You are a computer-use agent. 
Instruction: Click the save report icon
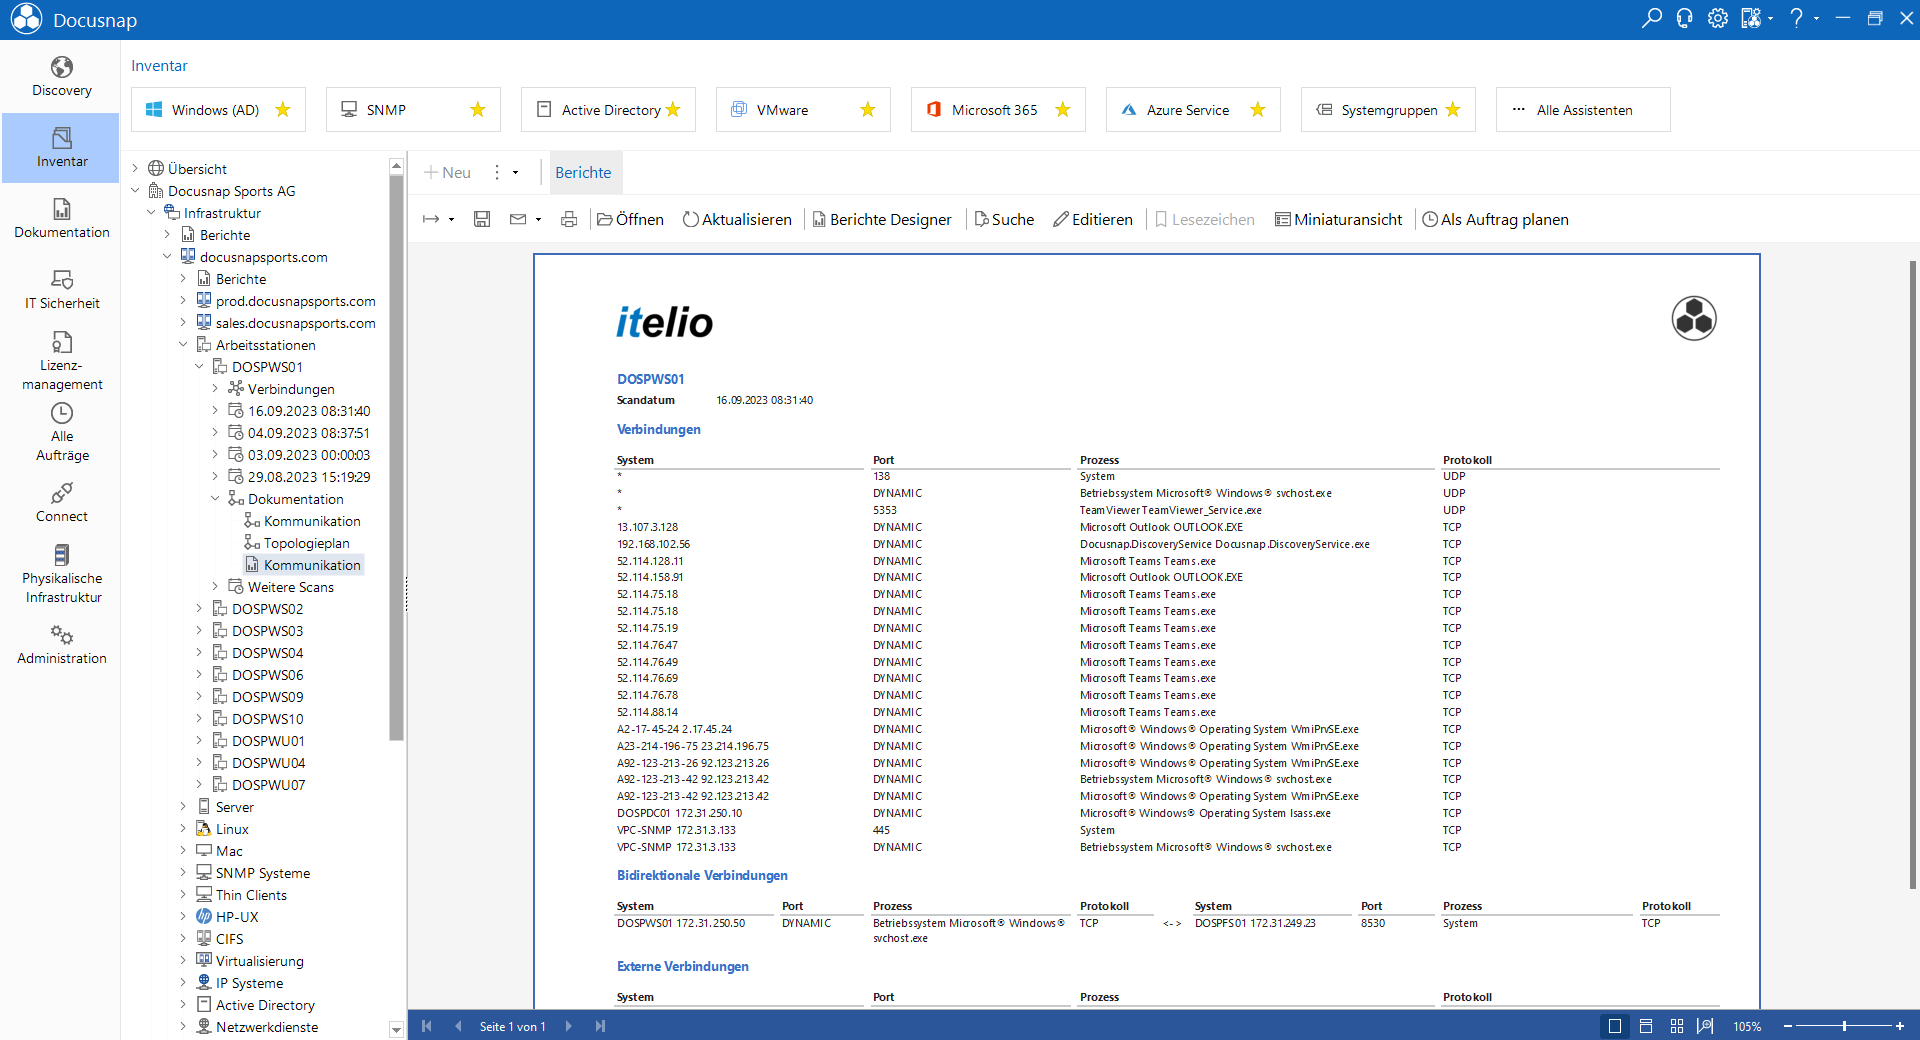482,219
